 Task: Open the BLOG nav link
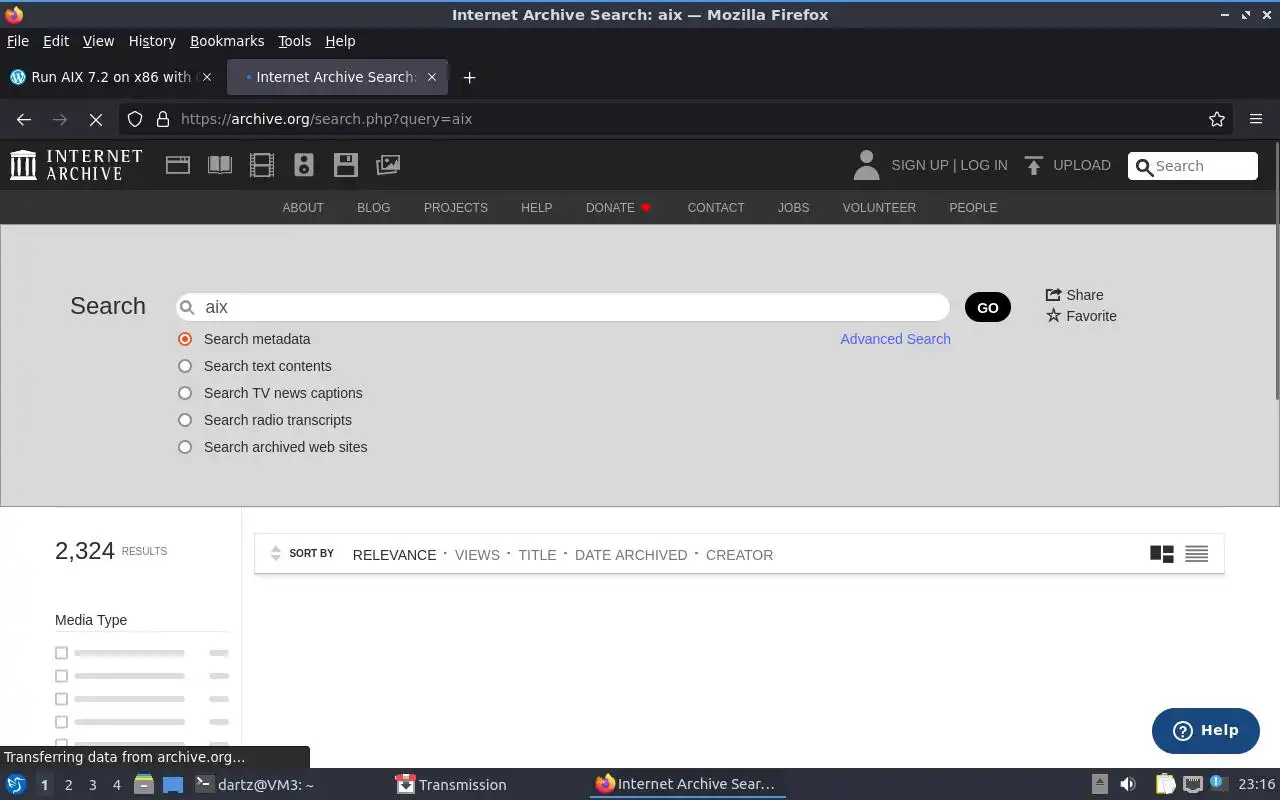pyautogui.click(x=374, y=208)
